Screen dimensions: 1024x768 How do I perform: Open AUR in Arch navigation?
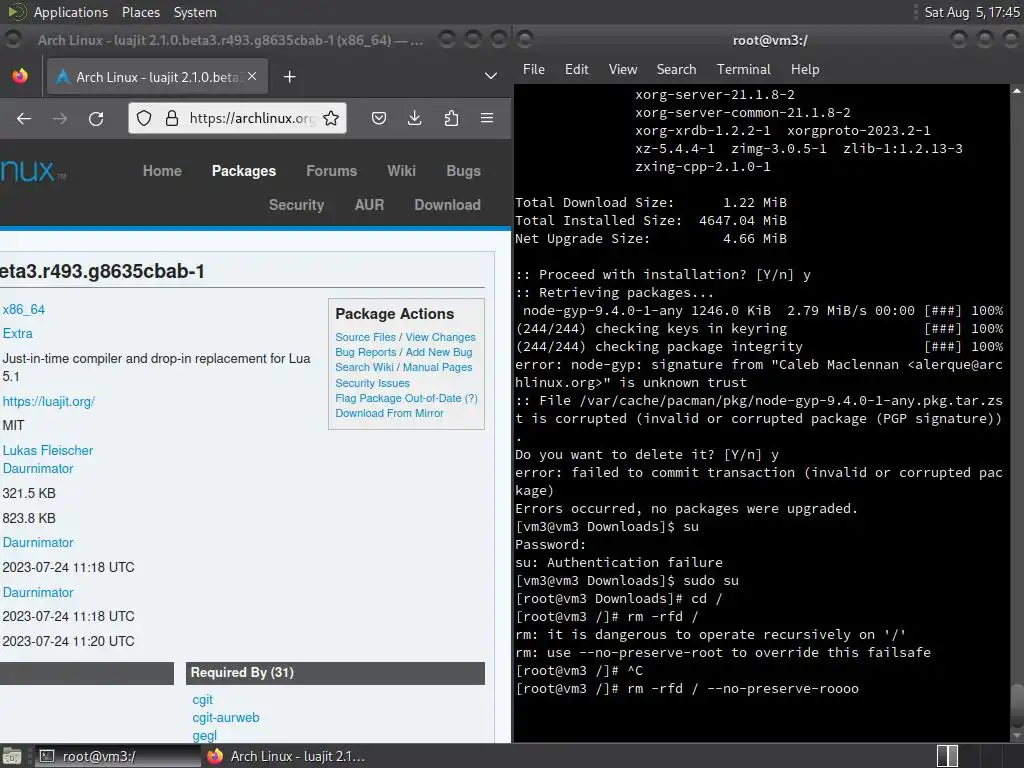pyautogui.click(x=369, y=205)
